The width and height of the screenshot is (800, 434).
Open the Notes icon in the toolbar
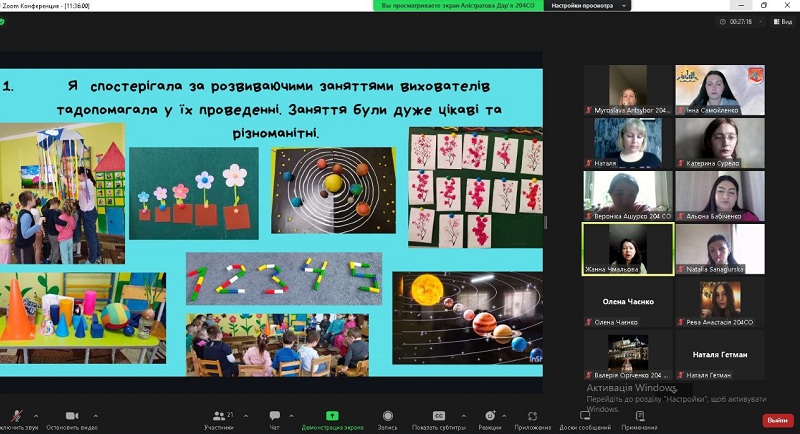pos(639,416)
